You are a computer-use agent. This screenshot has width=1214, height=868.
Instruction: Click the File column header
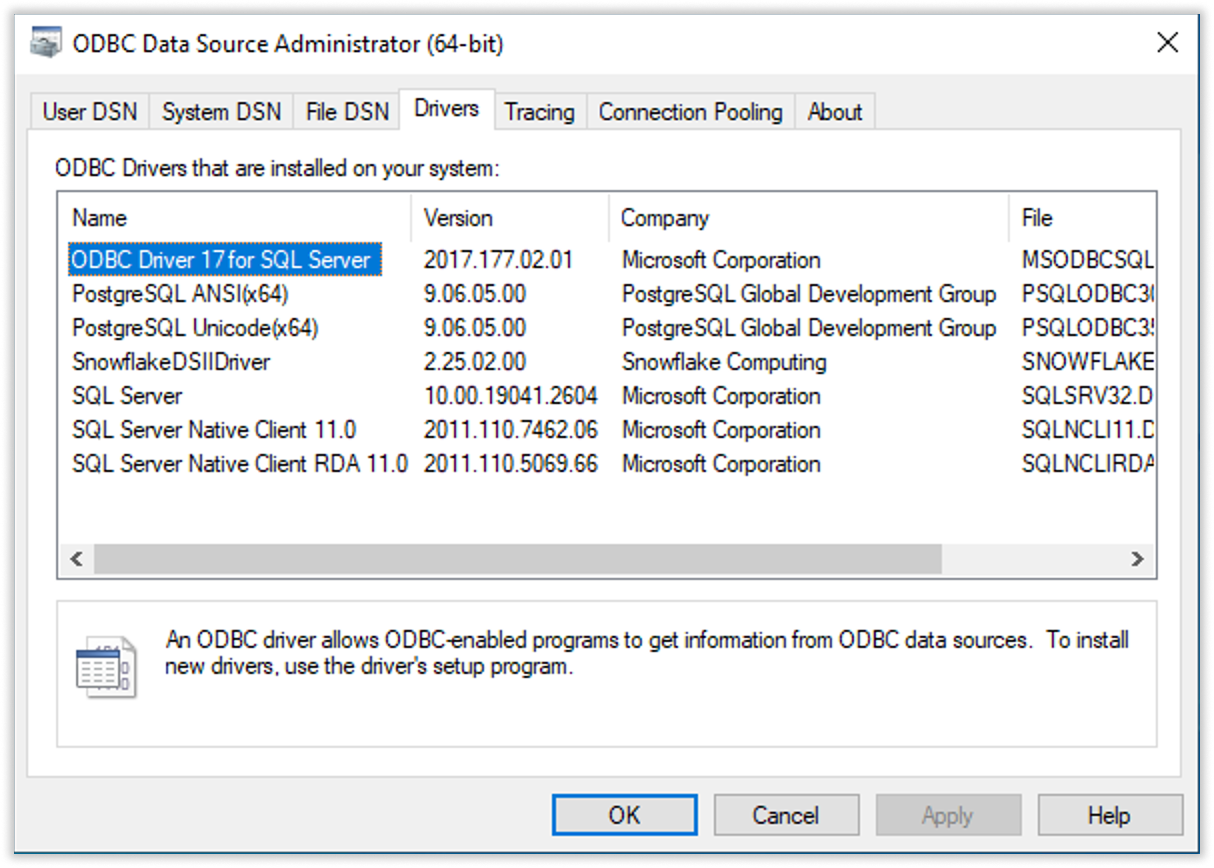1083,218
